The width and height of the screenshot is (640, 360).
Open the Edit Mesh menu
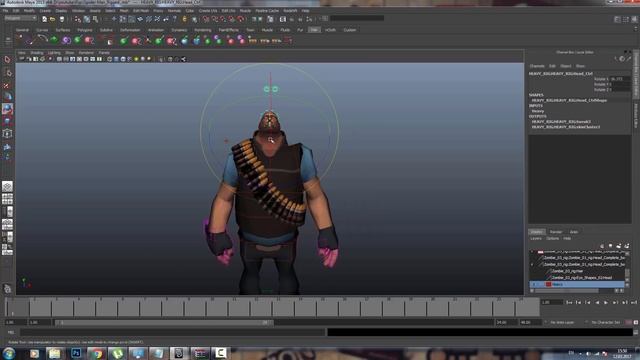(141, 11)
